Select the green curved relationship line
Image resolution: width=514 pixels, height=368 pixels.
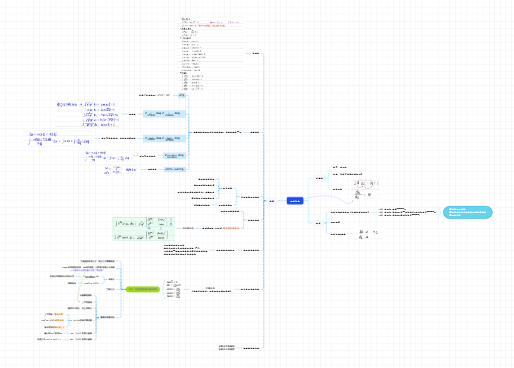coord(80,289)
